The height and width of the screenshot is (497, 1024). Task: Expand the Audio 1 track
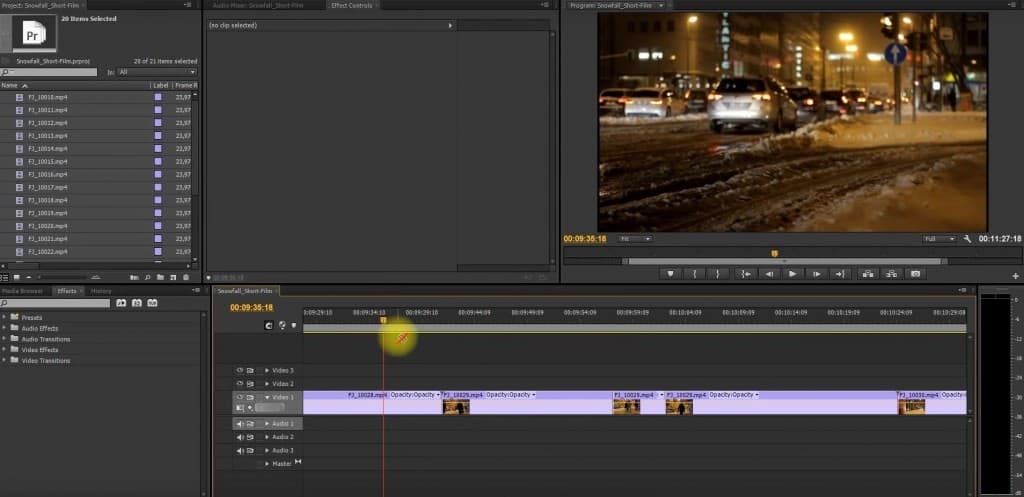click(266, 424)
